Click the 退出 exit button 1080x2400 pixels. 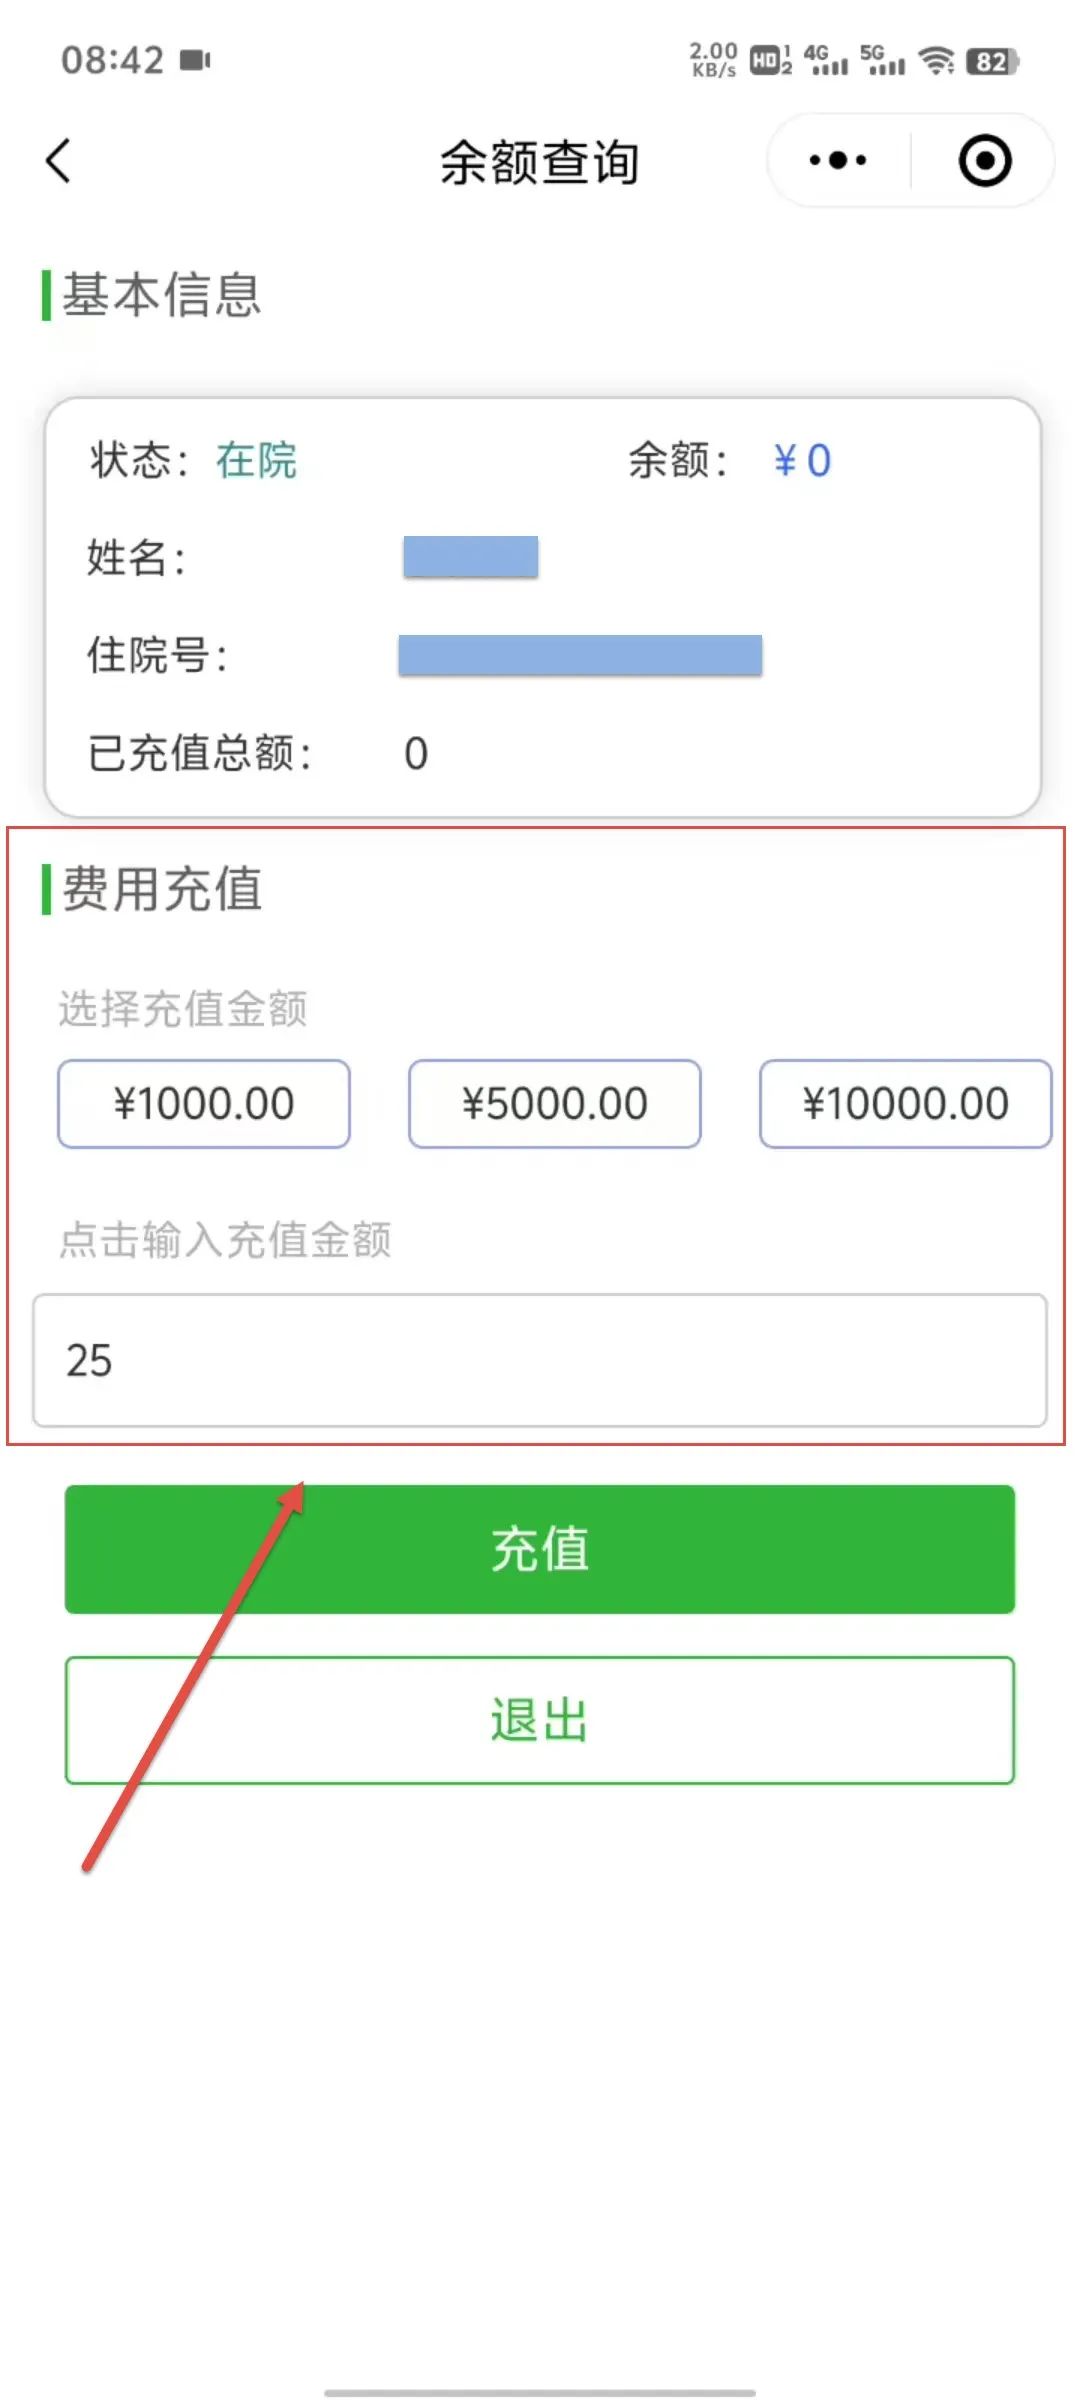540,1720
